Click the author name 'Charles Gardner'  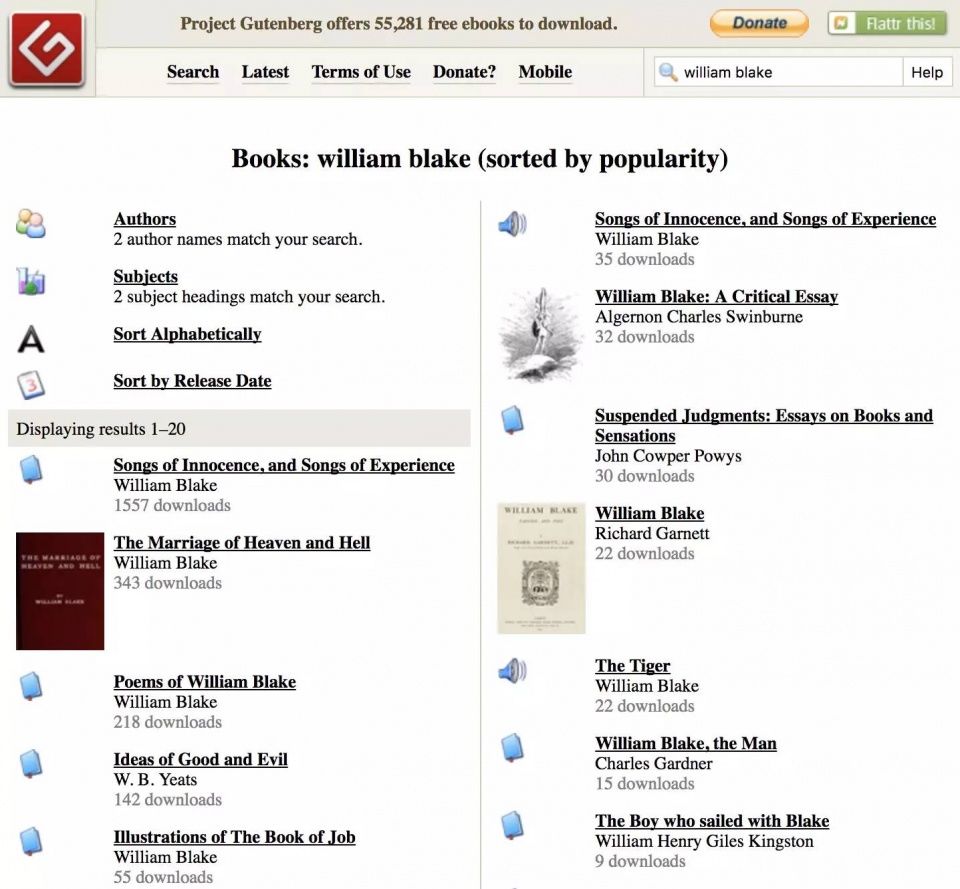(x=654, y=763)
